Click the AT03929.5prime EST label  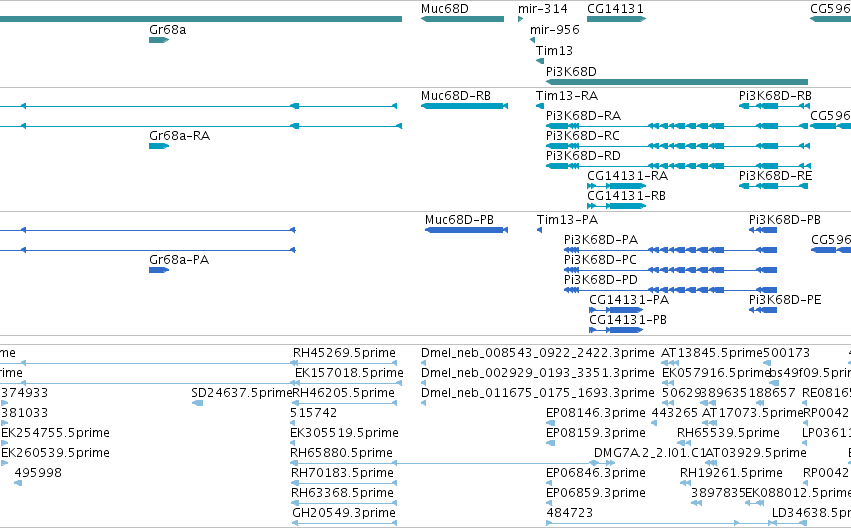pos(755,453)
